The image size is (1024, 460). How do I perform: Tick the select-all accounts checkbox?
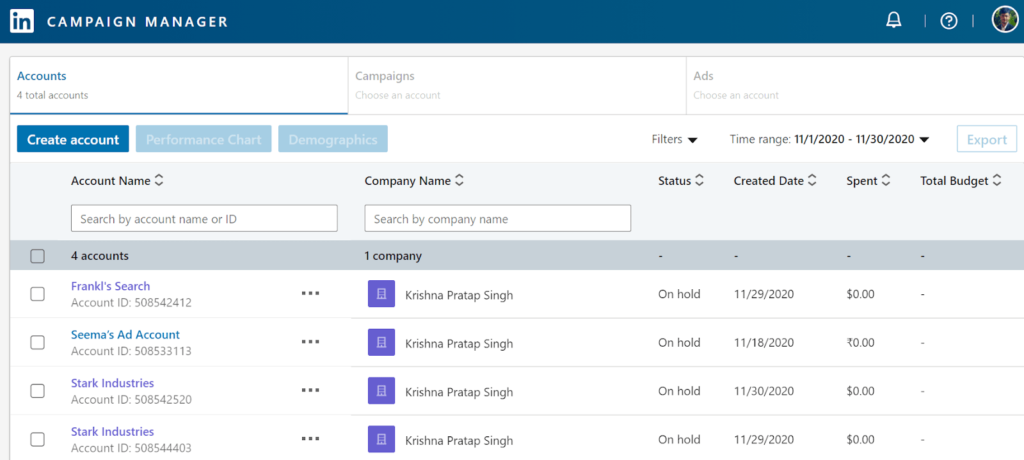38,256
